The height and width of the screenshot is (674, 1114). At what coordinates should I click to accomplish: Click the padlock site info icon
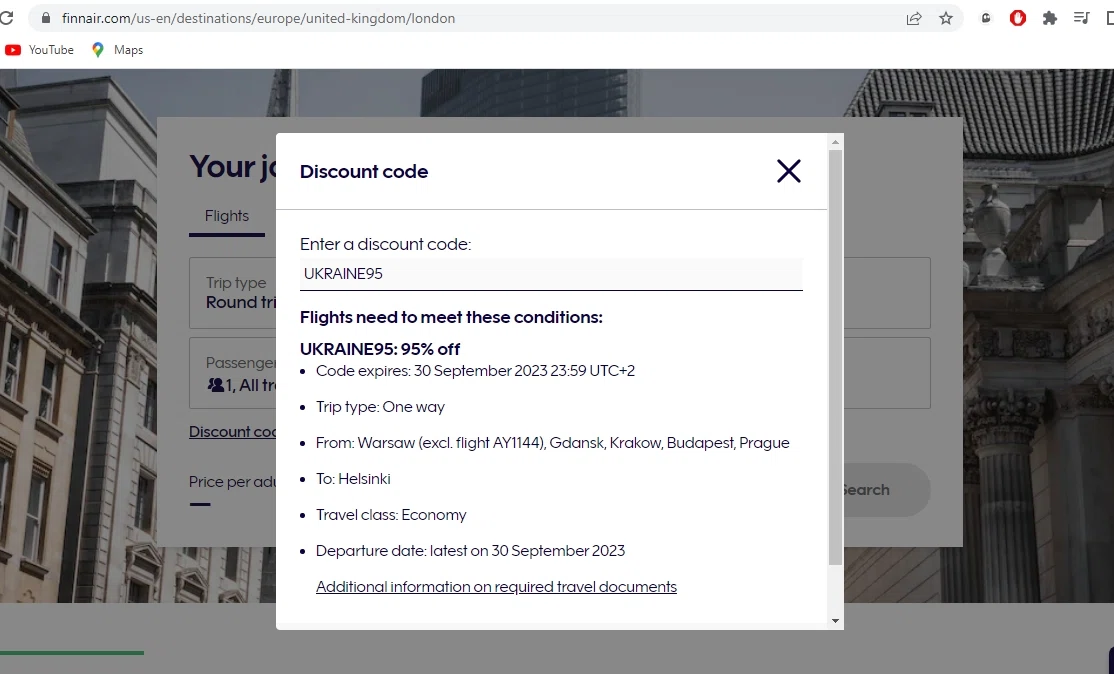coord(45,18)
